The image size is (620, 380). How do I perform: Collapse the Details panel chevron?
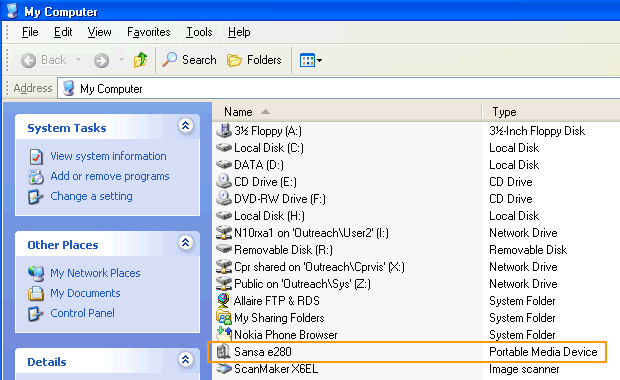(185, 359)
